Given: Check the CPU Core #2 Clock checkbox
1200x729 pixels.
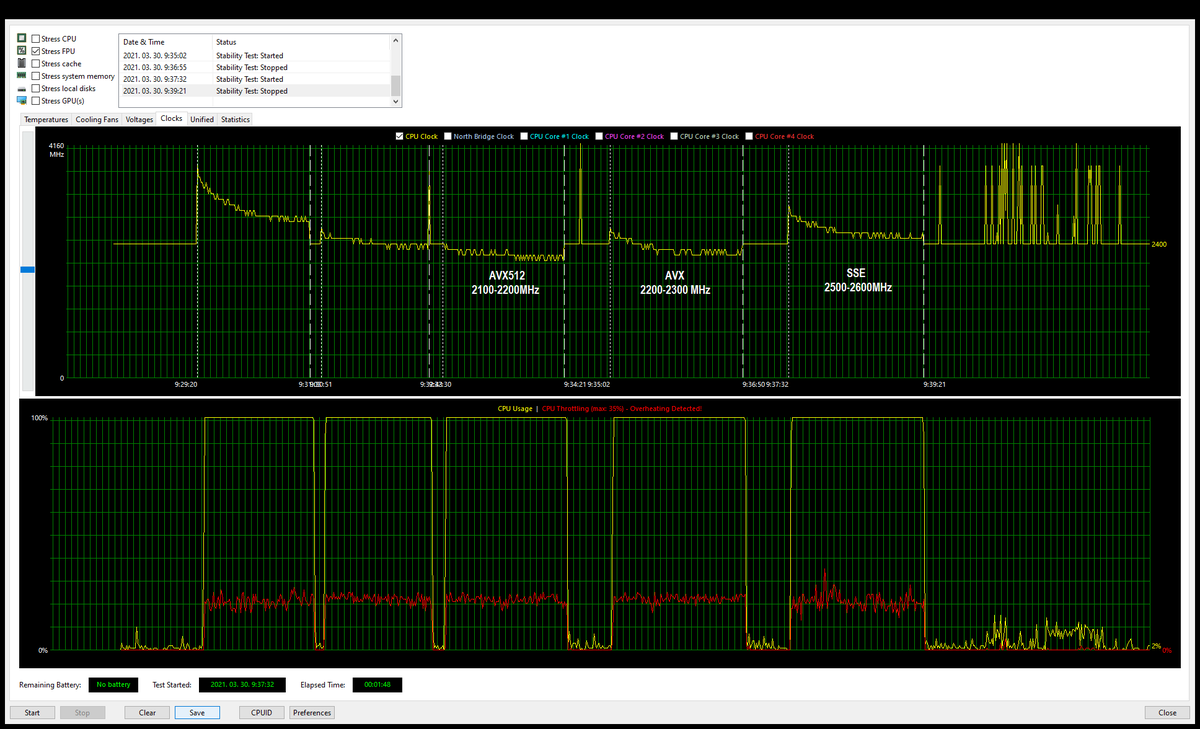Looking at the screenshot, I should 598,136.
